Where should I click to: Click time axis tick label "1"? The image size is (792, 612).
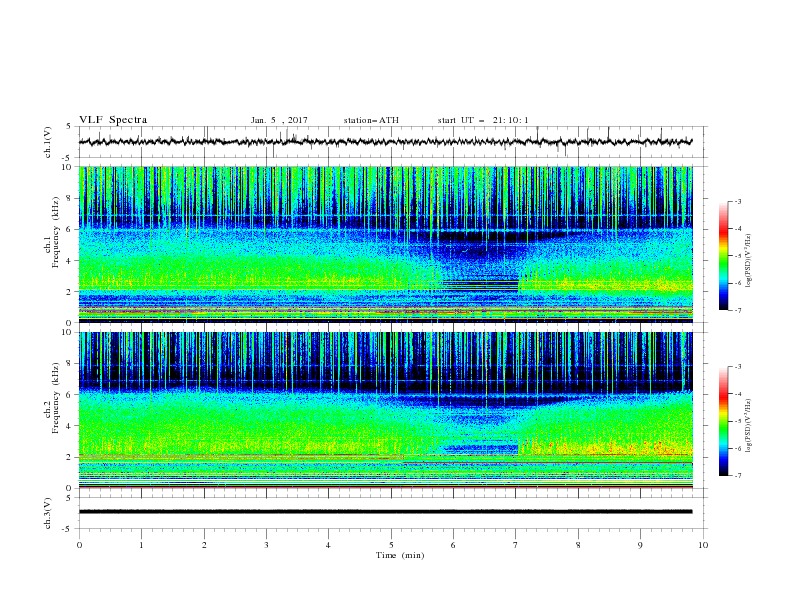141,545
